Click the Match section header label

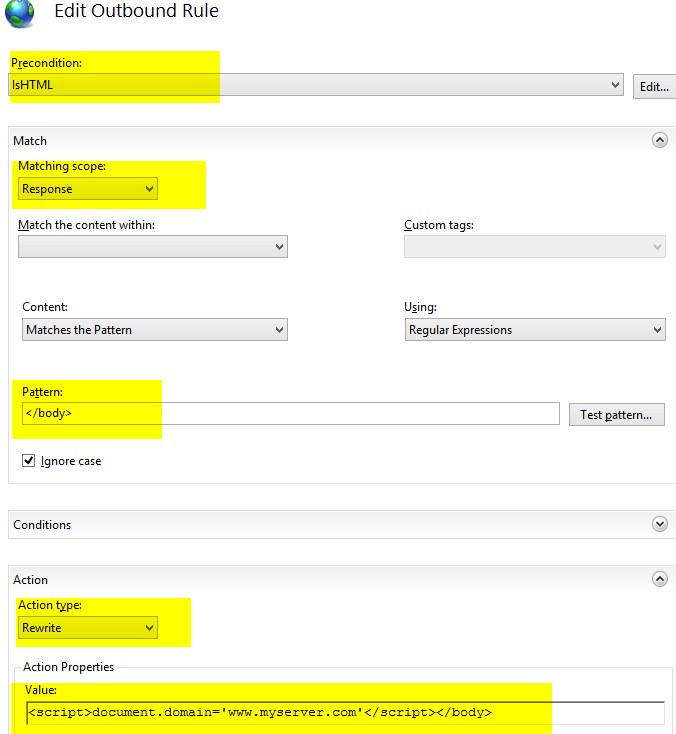pos(30,141)
